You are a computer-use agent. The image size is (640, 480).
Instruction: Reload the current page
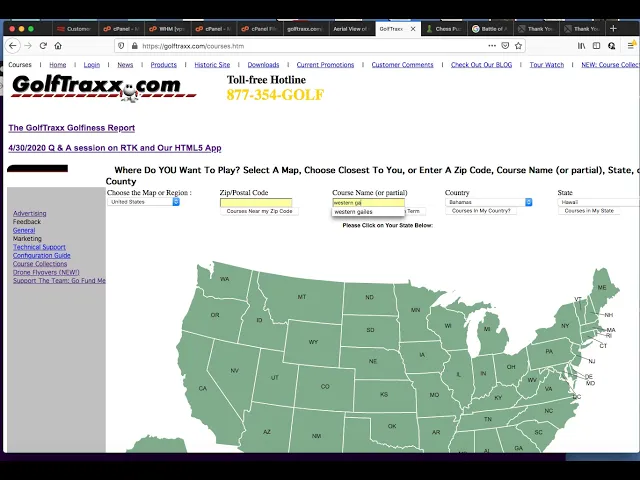(43, 46)
